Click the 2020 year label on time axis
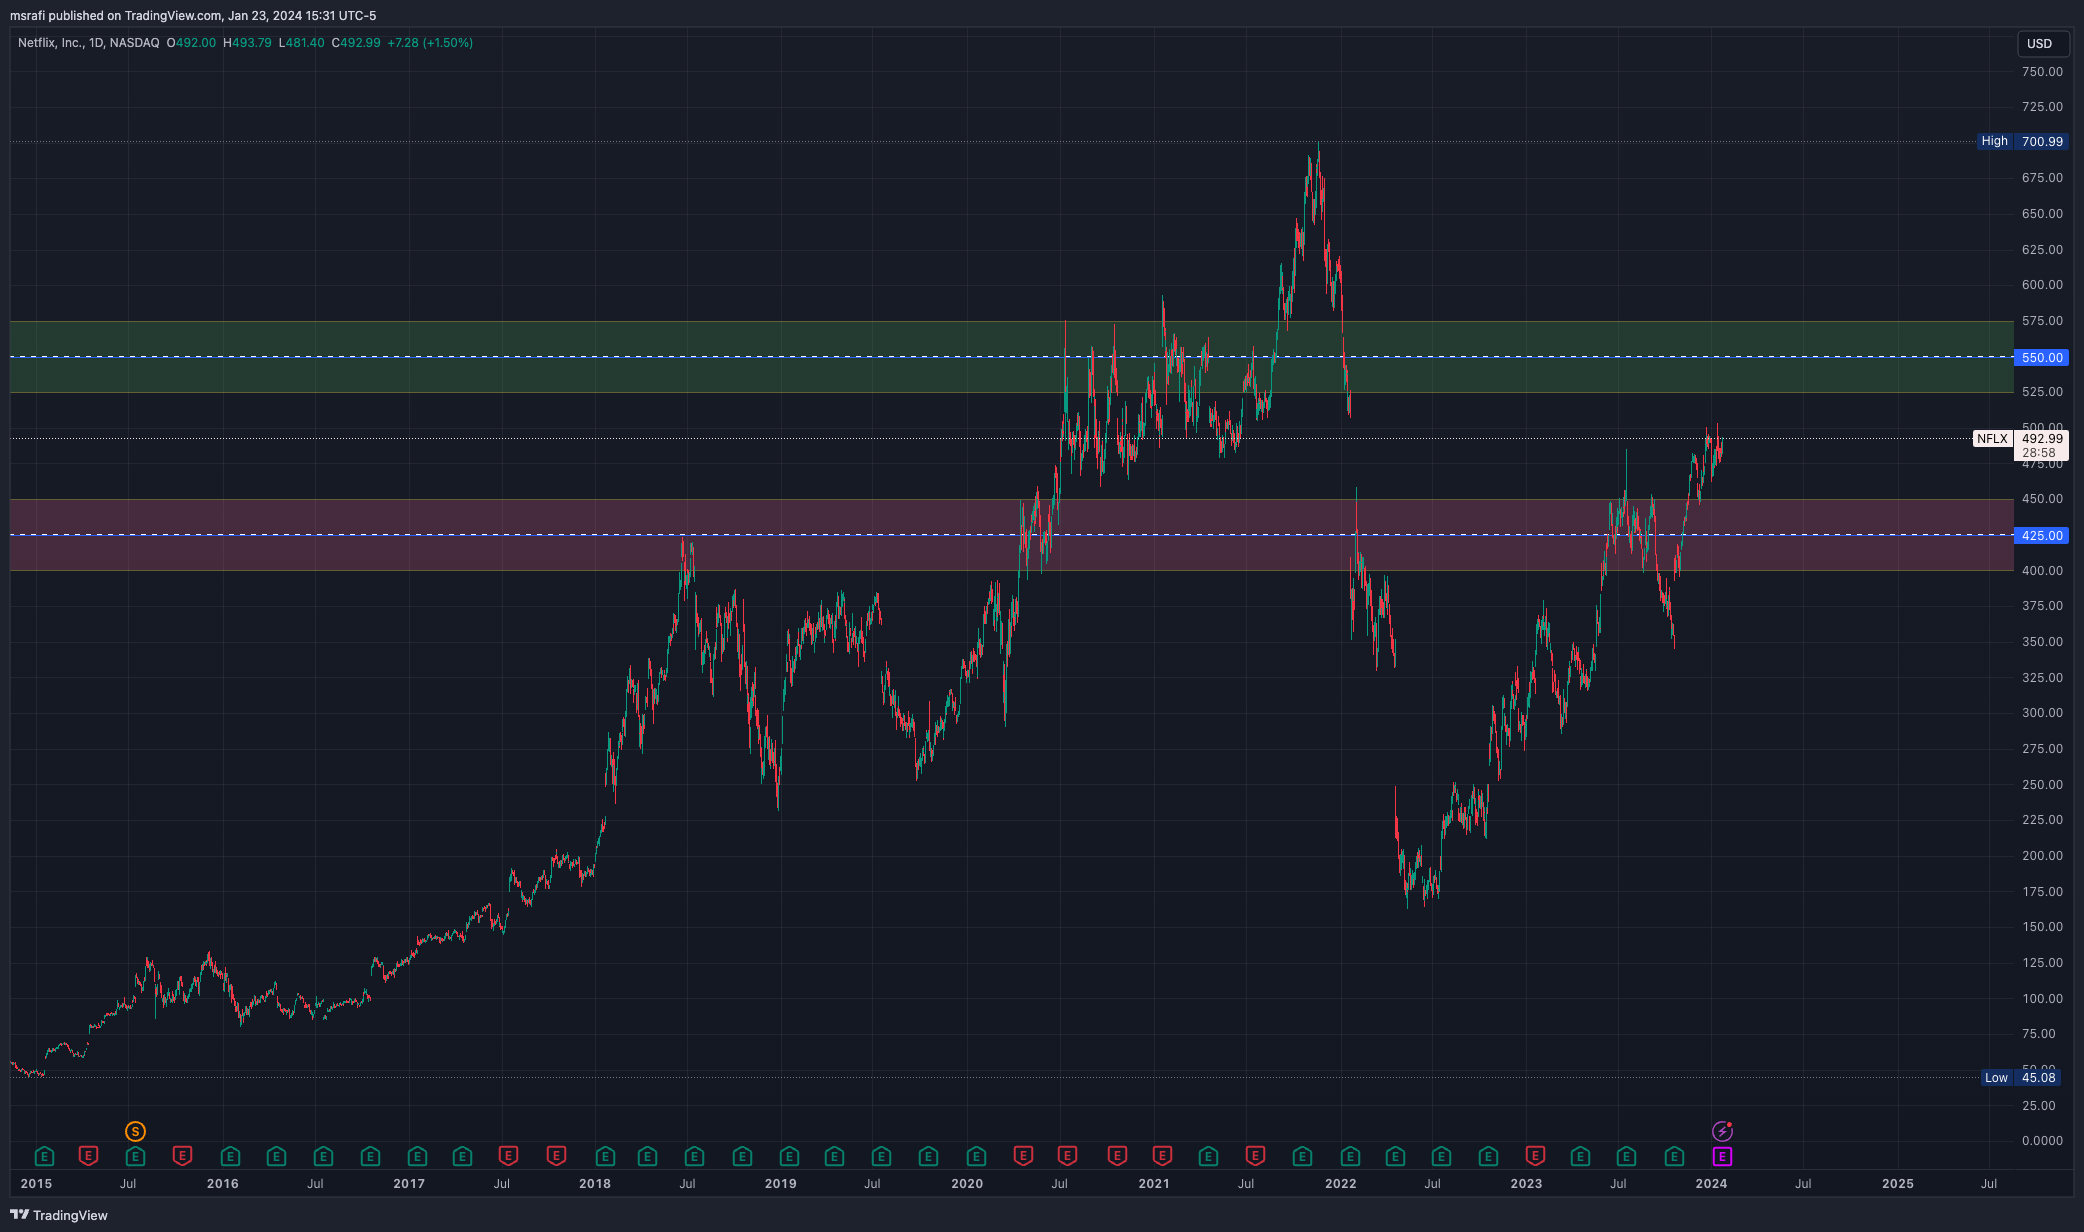 [x=967, y=1183]
